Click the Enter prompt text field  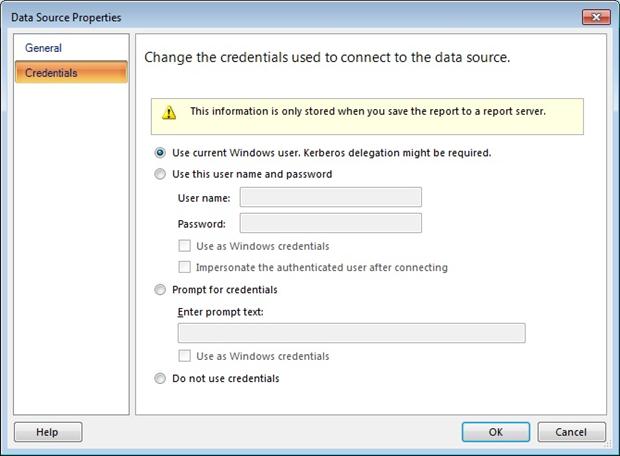[351, 333]
